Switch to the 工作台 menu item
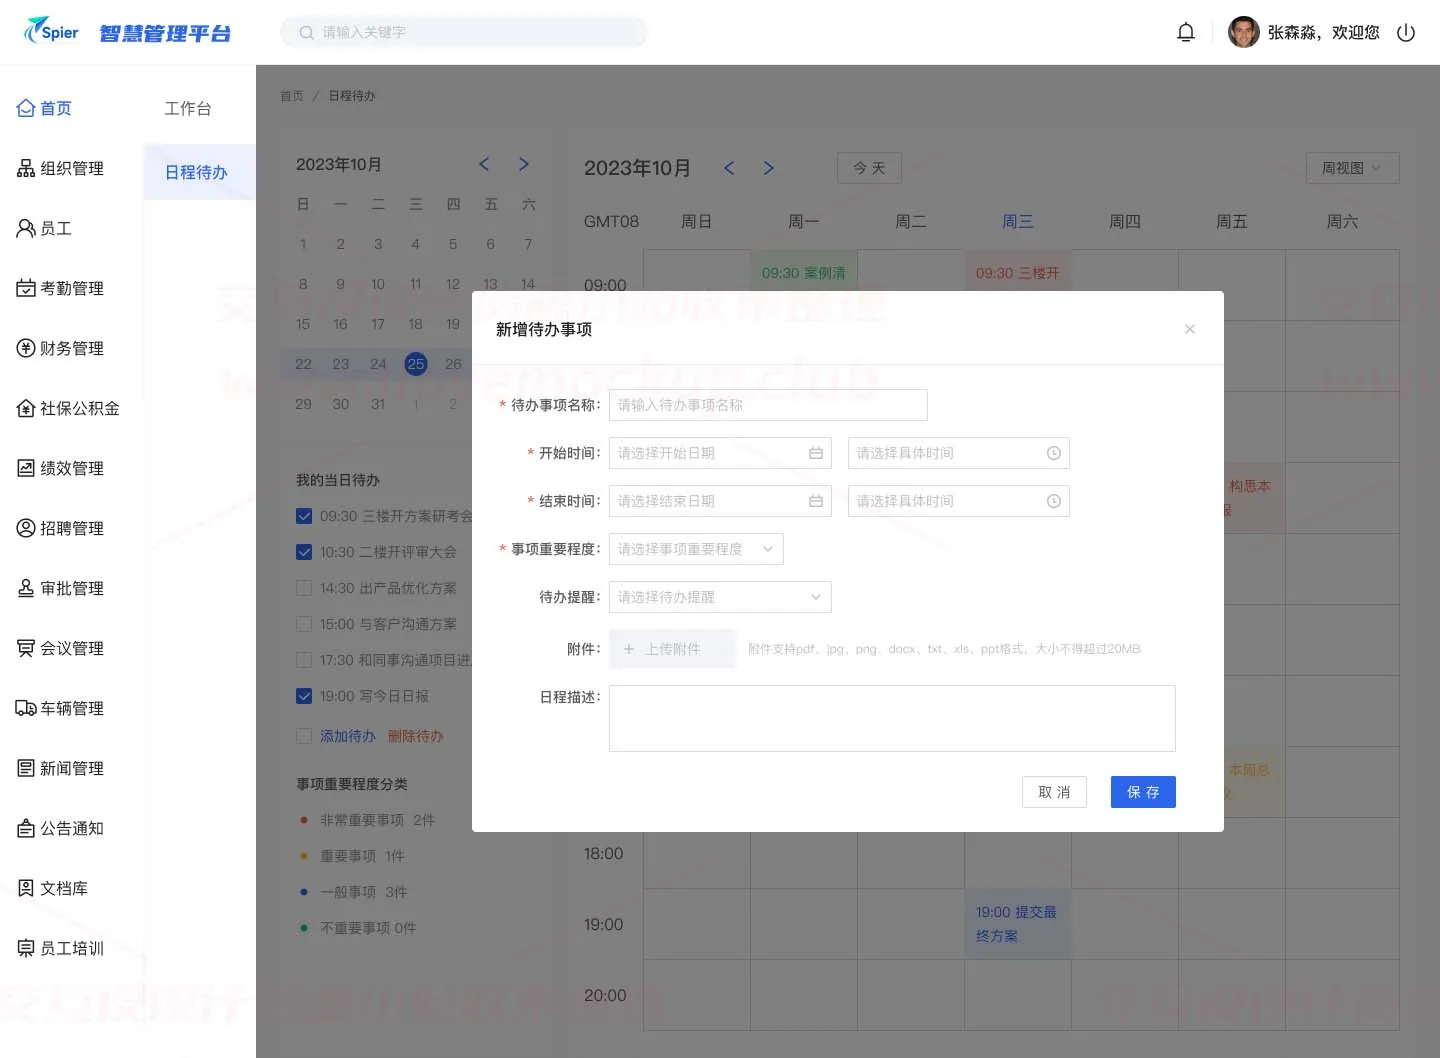This screenshot has height=1058, width=1440. point(188,108)
